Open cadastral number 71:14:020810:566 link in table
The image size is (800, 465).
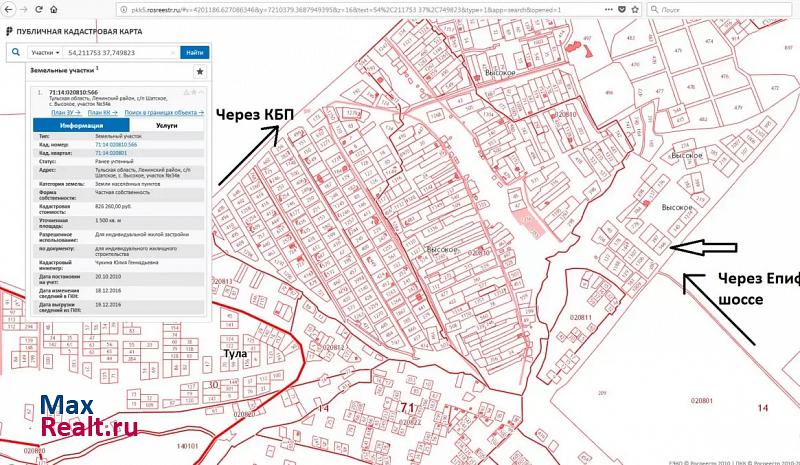click(x=115, y=144)
